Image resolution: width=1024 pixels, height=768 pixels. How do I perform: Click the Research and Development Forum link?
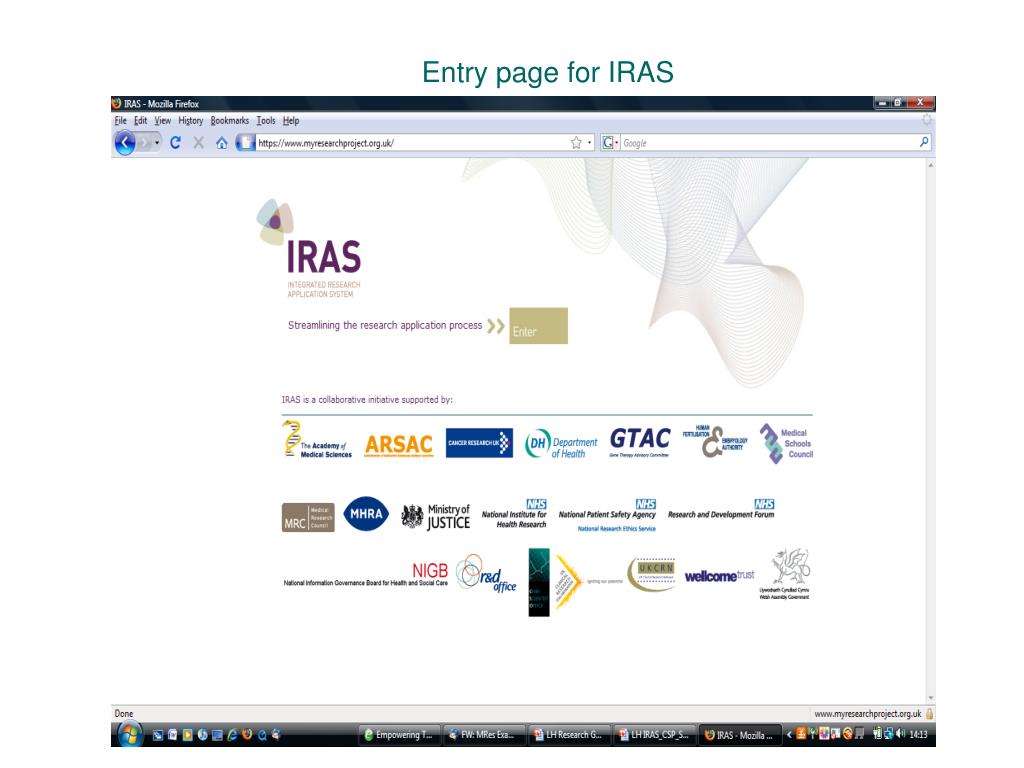[x=721, y=509]
